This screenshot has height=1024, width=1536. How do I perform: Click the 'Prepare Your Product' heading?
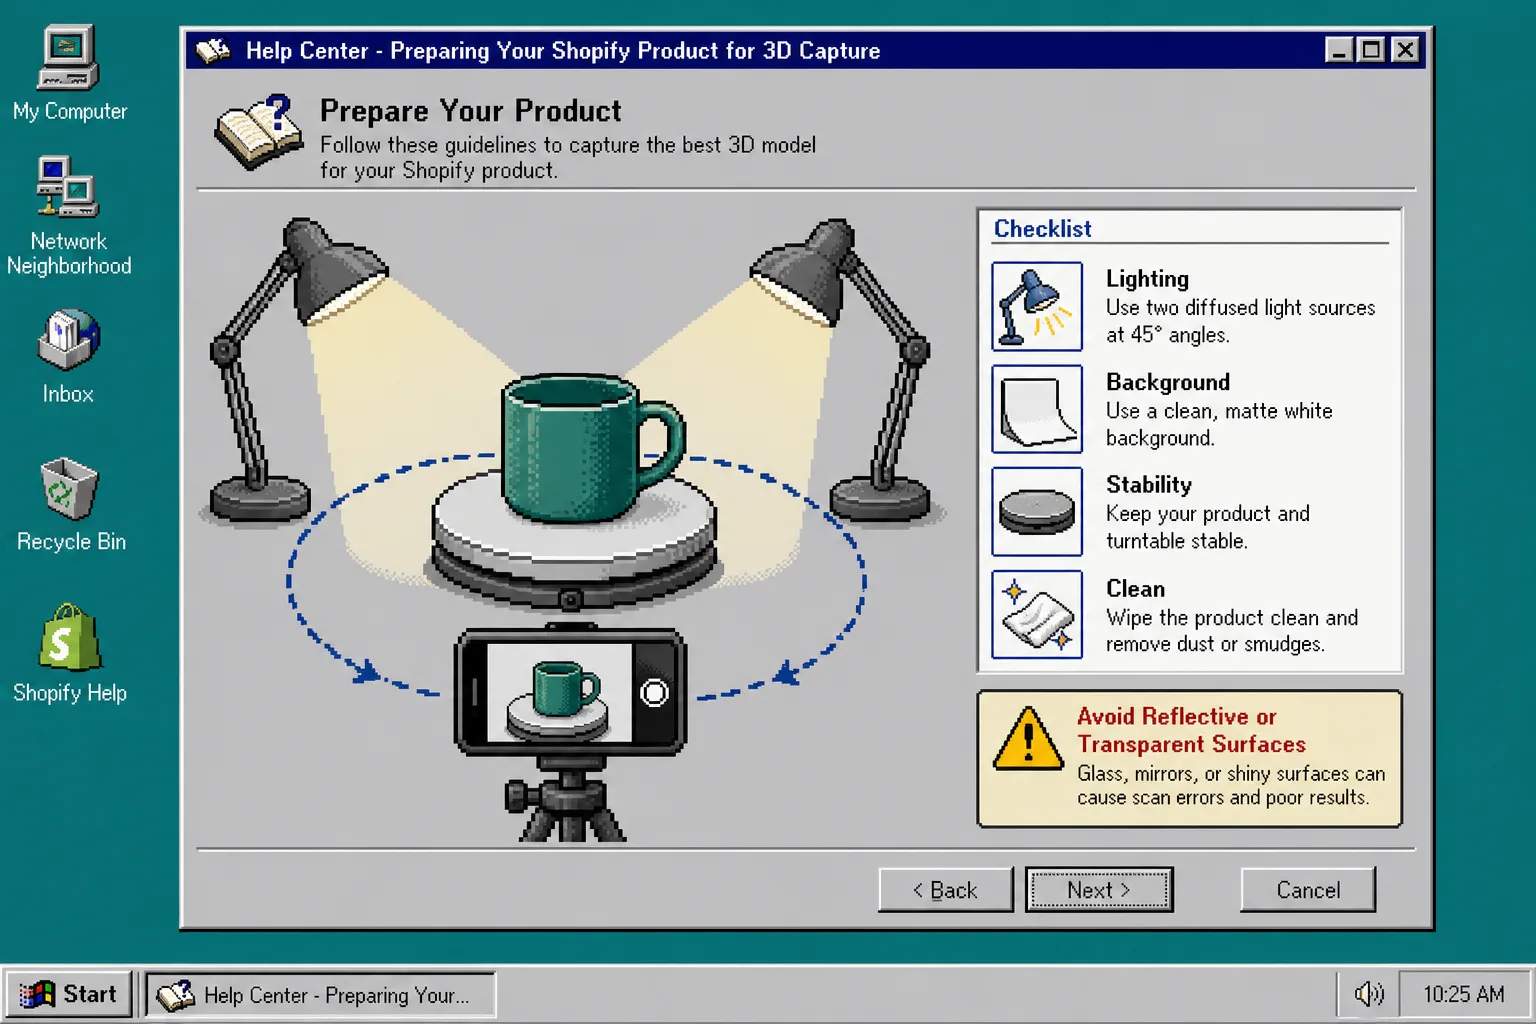click(x=470, y=111)
